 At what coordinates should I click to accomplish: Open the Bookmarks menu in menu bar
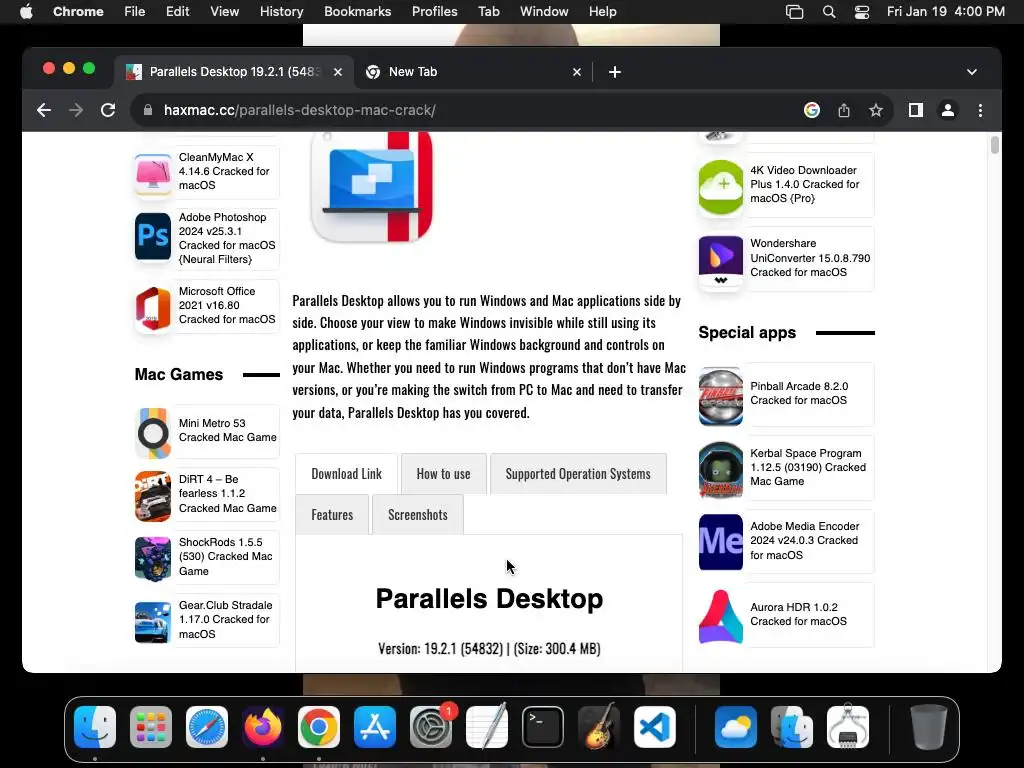pos(357,12)
